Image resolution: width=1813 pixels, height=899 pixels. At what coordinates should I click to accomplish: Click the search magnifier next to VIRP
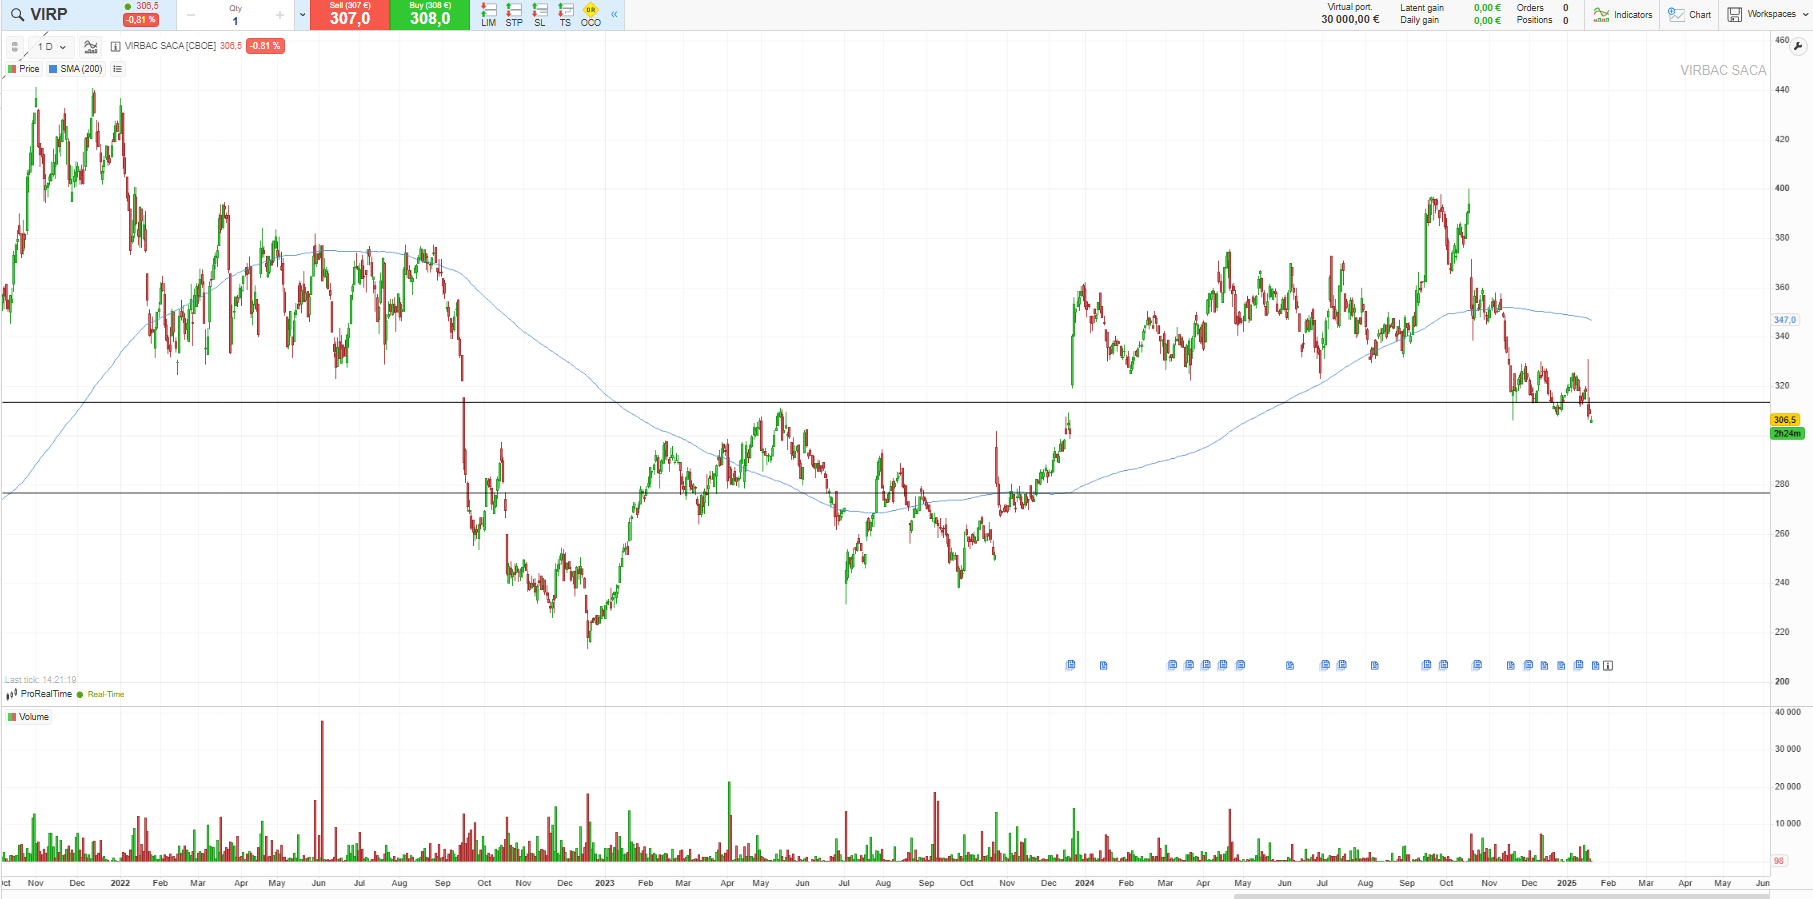click(x=17, y=15)
